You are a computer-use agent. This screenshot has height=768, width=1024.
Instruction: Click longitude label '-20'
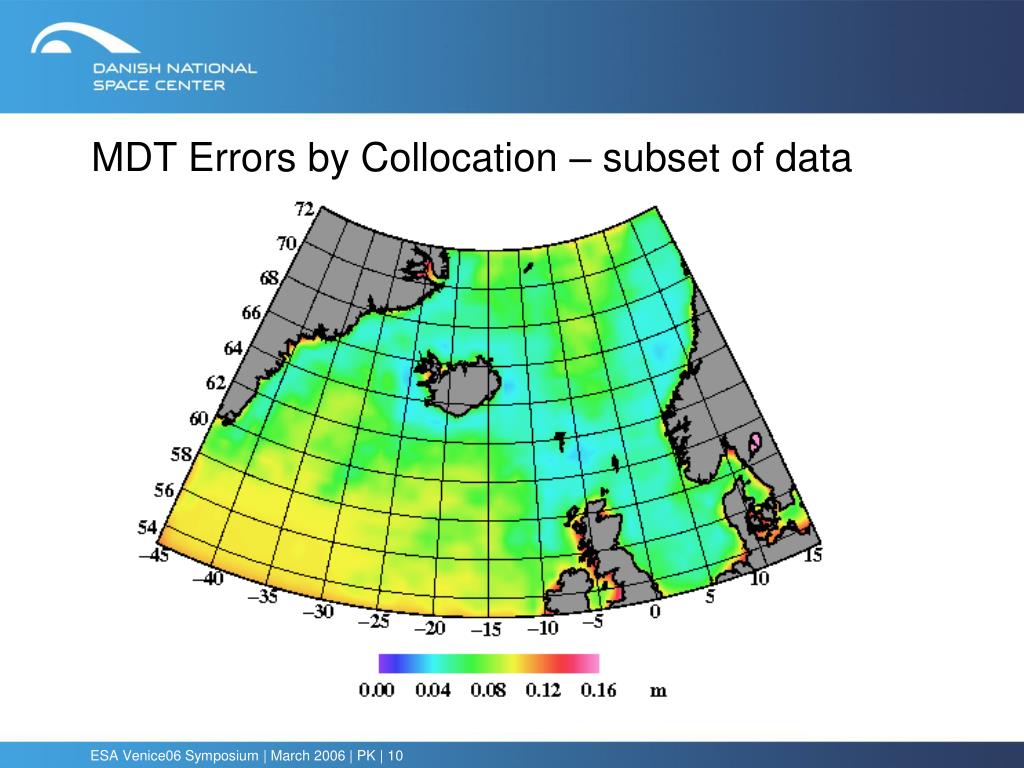[430, 628]
